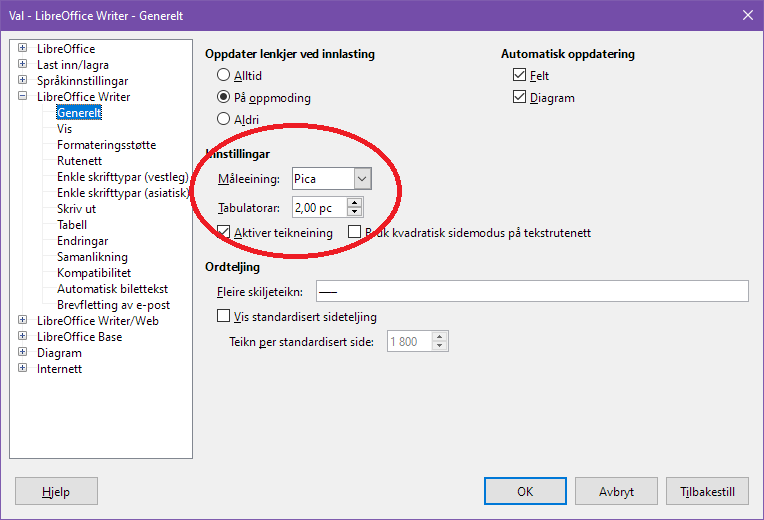This screenshot has height=520, width=764.
Task: Expand the LibreOffice Writer/Web node
Action: click(x=22, y=320)
